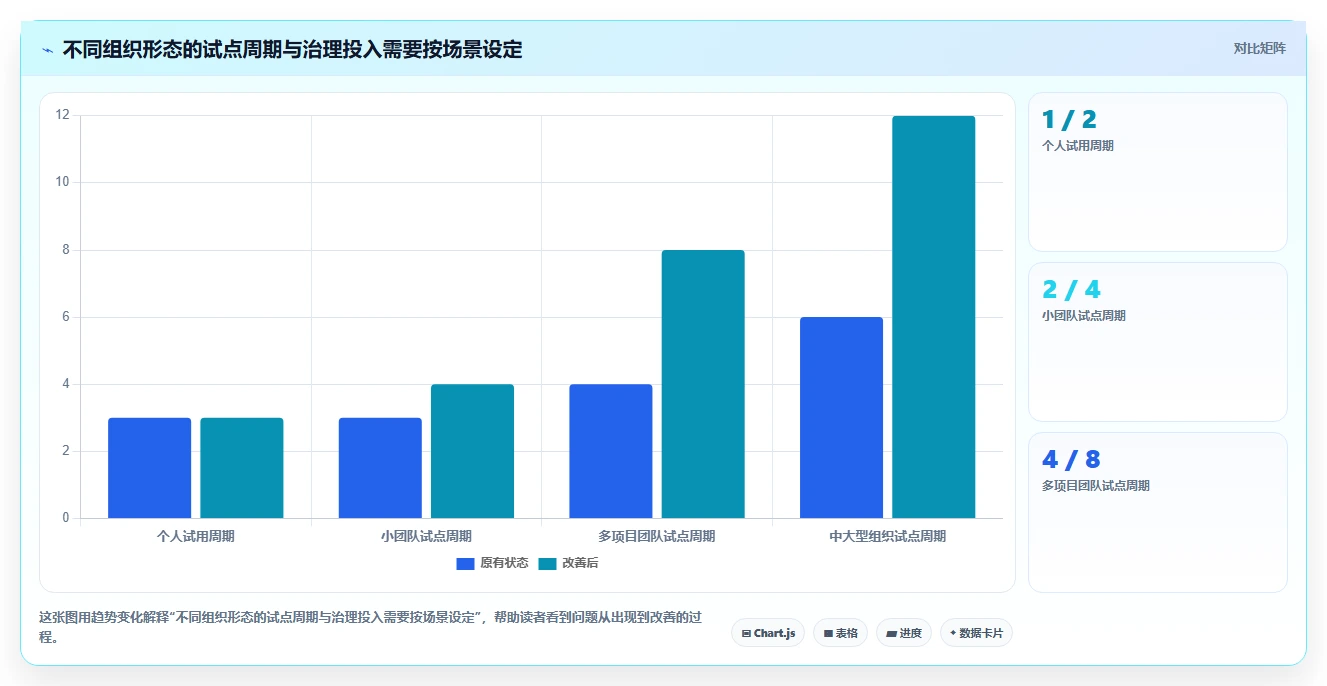1327x686 pixels.
Task: Click the teal bar for 多项目团队试点周期
Action: (x=703, y=384)
